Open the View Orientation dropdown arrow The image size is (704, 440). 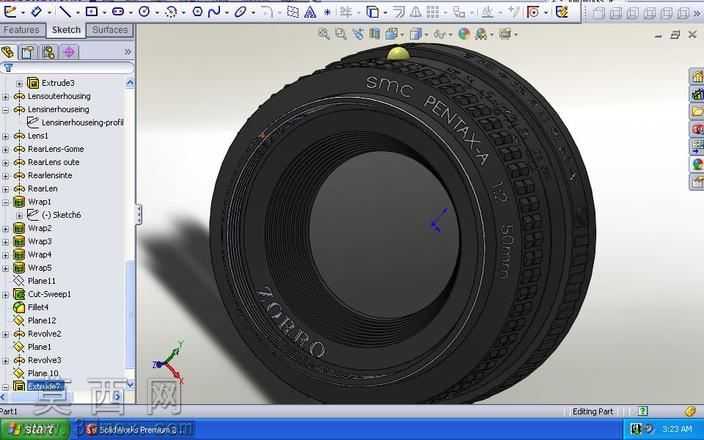pyautogui.click(x=401, y=35)
